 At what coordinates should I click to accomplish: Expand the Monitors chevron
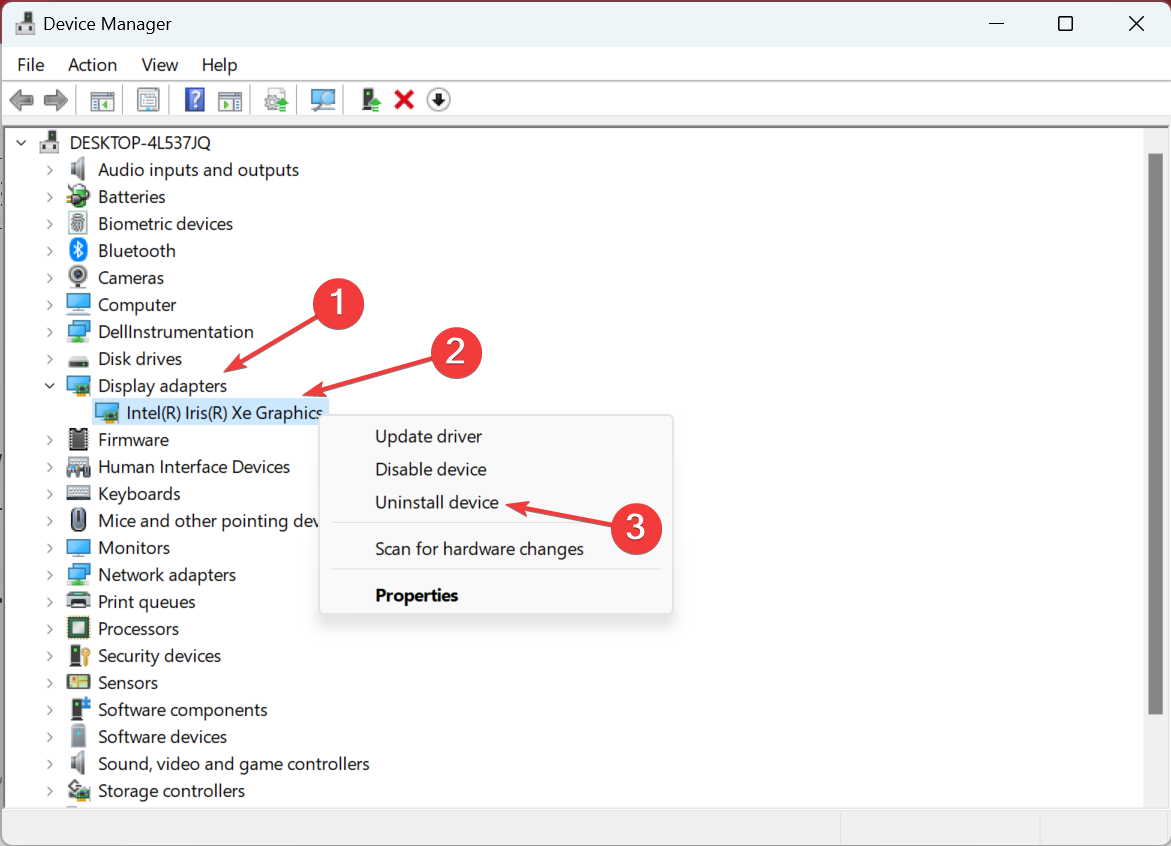point(50,548)
